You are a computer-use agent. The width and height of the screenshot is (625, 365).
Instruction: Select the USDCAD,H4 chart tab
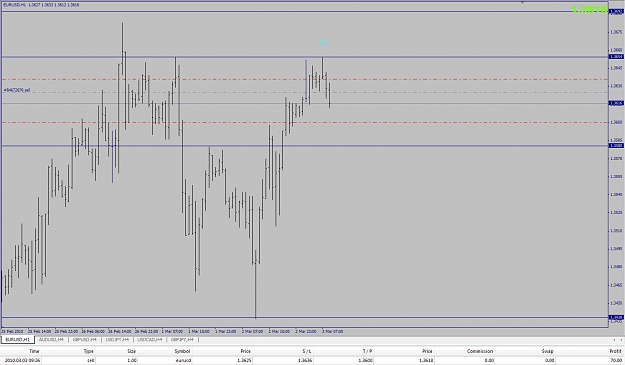149,339
